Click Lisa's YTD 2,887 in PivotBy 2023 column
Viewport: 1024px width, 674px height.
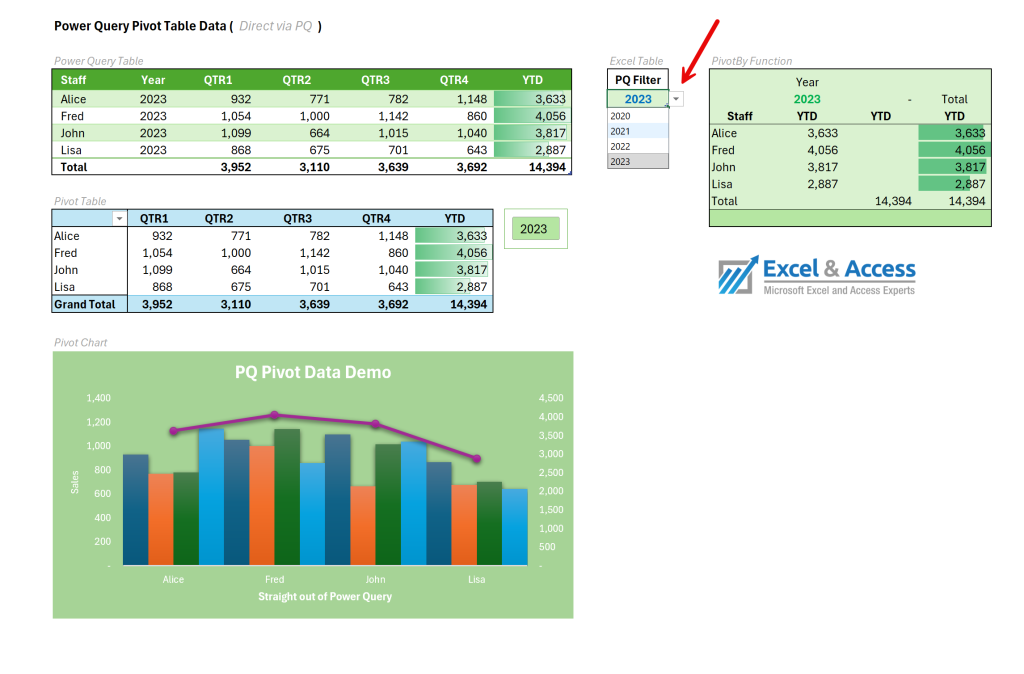click(822, 184)
